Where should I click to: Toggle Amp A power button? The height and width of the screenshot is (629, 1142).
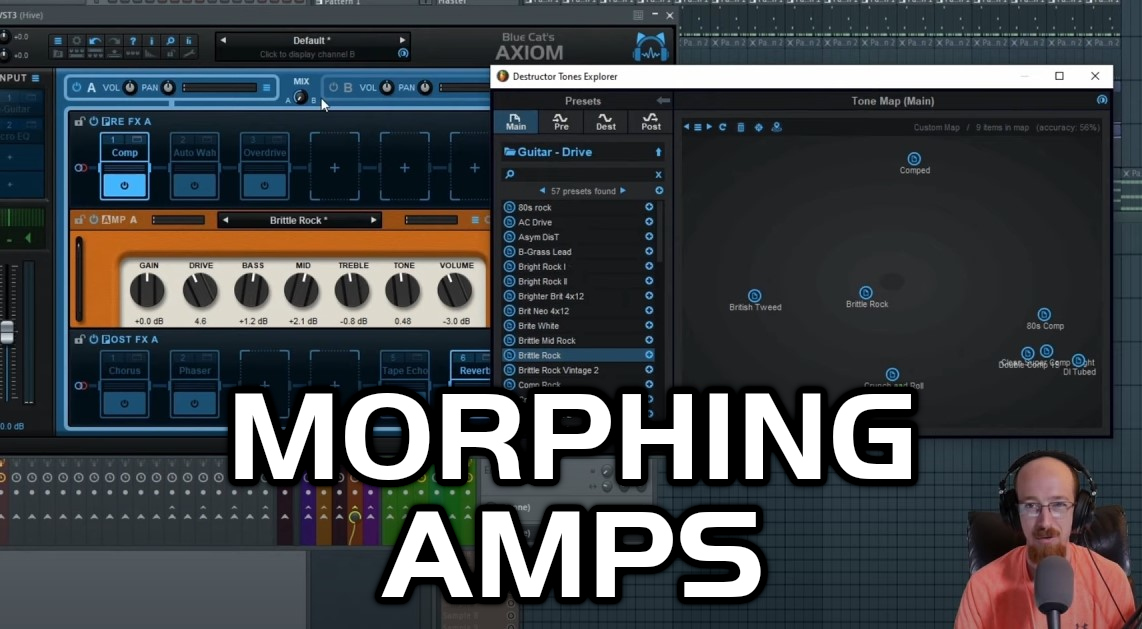point(93,219)
